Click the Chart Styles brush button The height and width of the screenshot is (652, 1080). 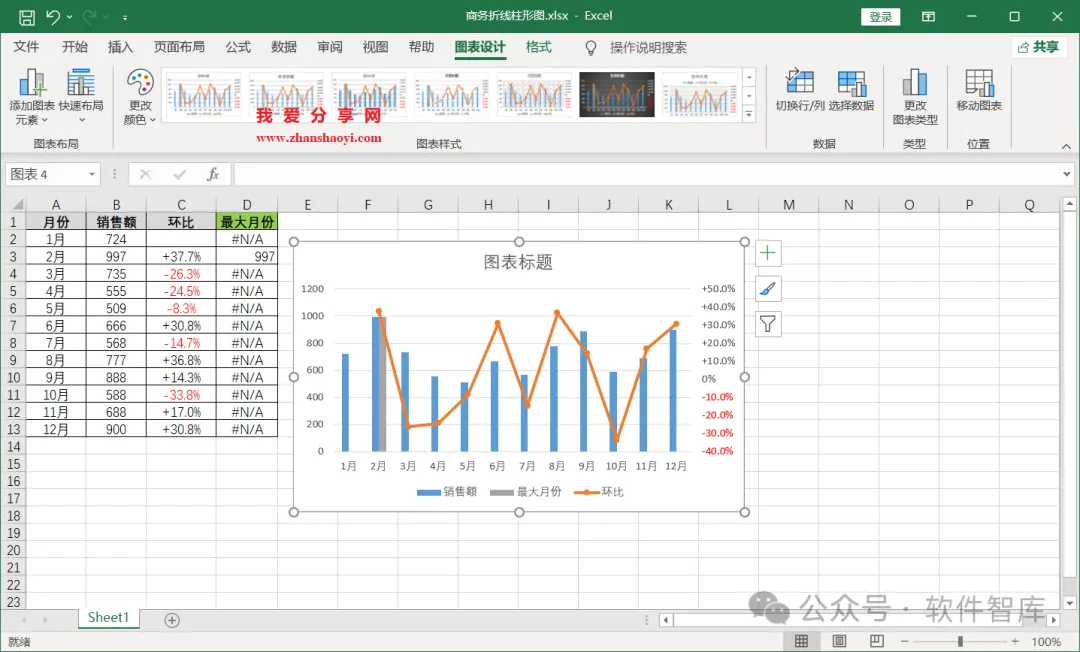click(768, 289)
